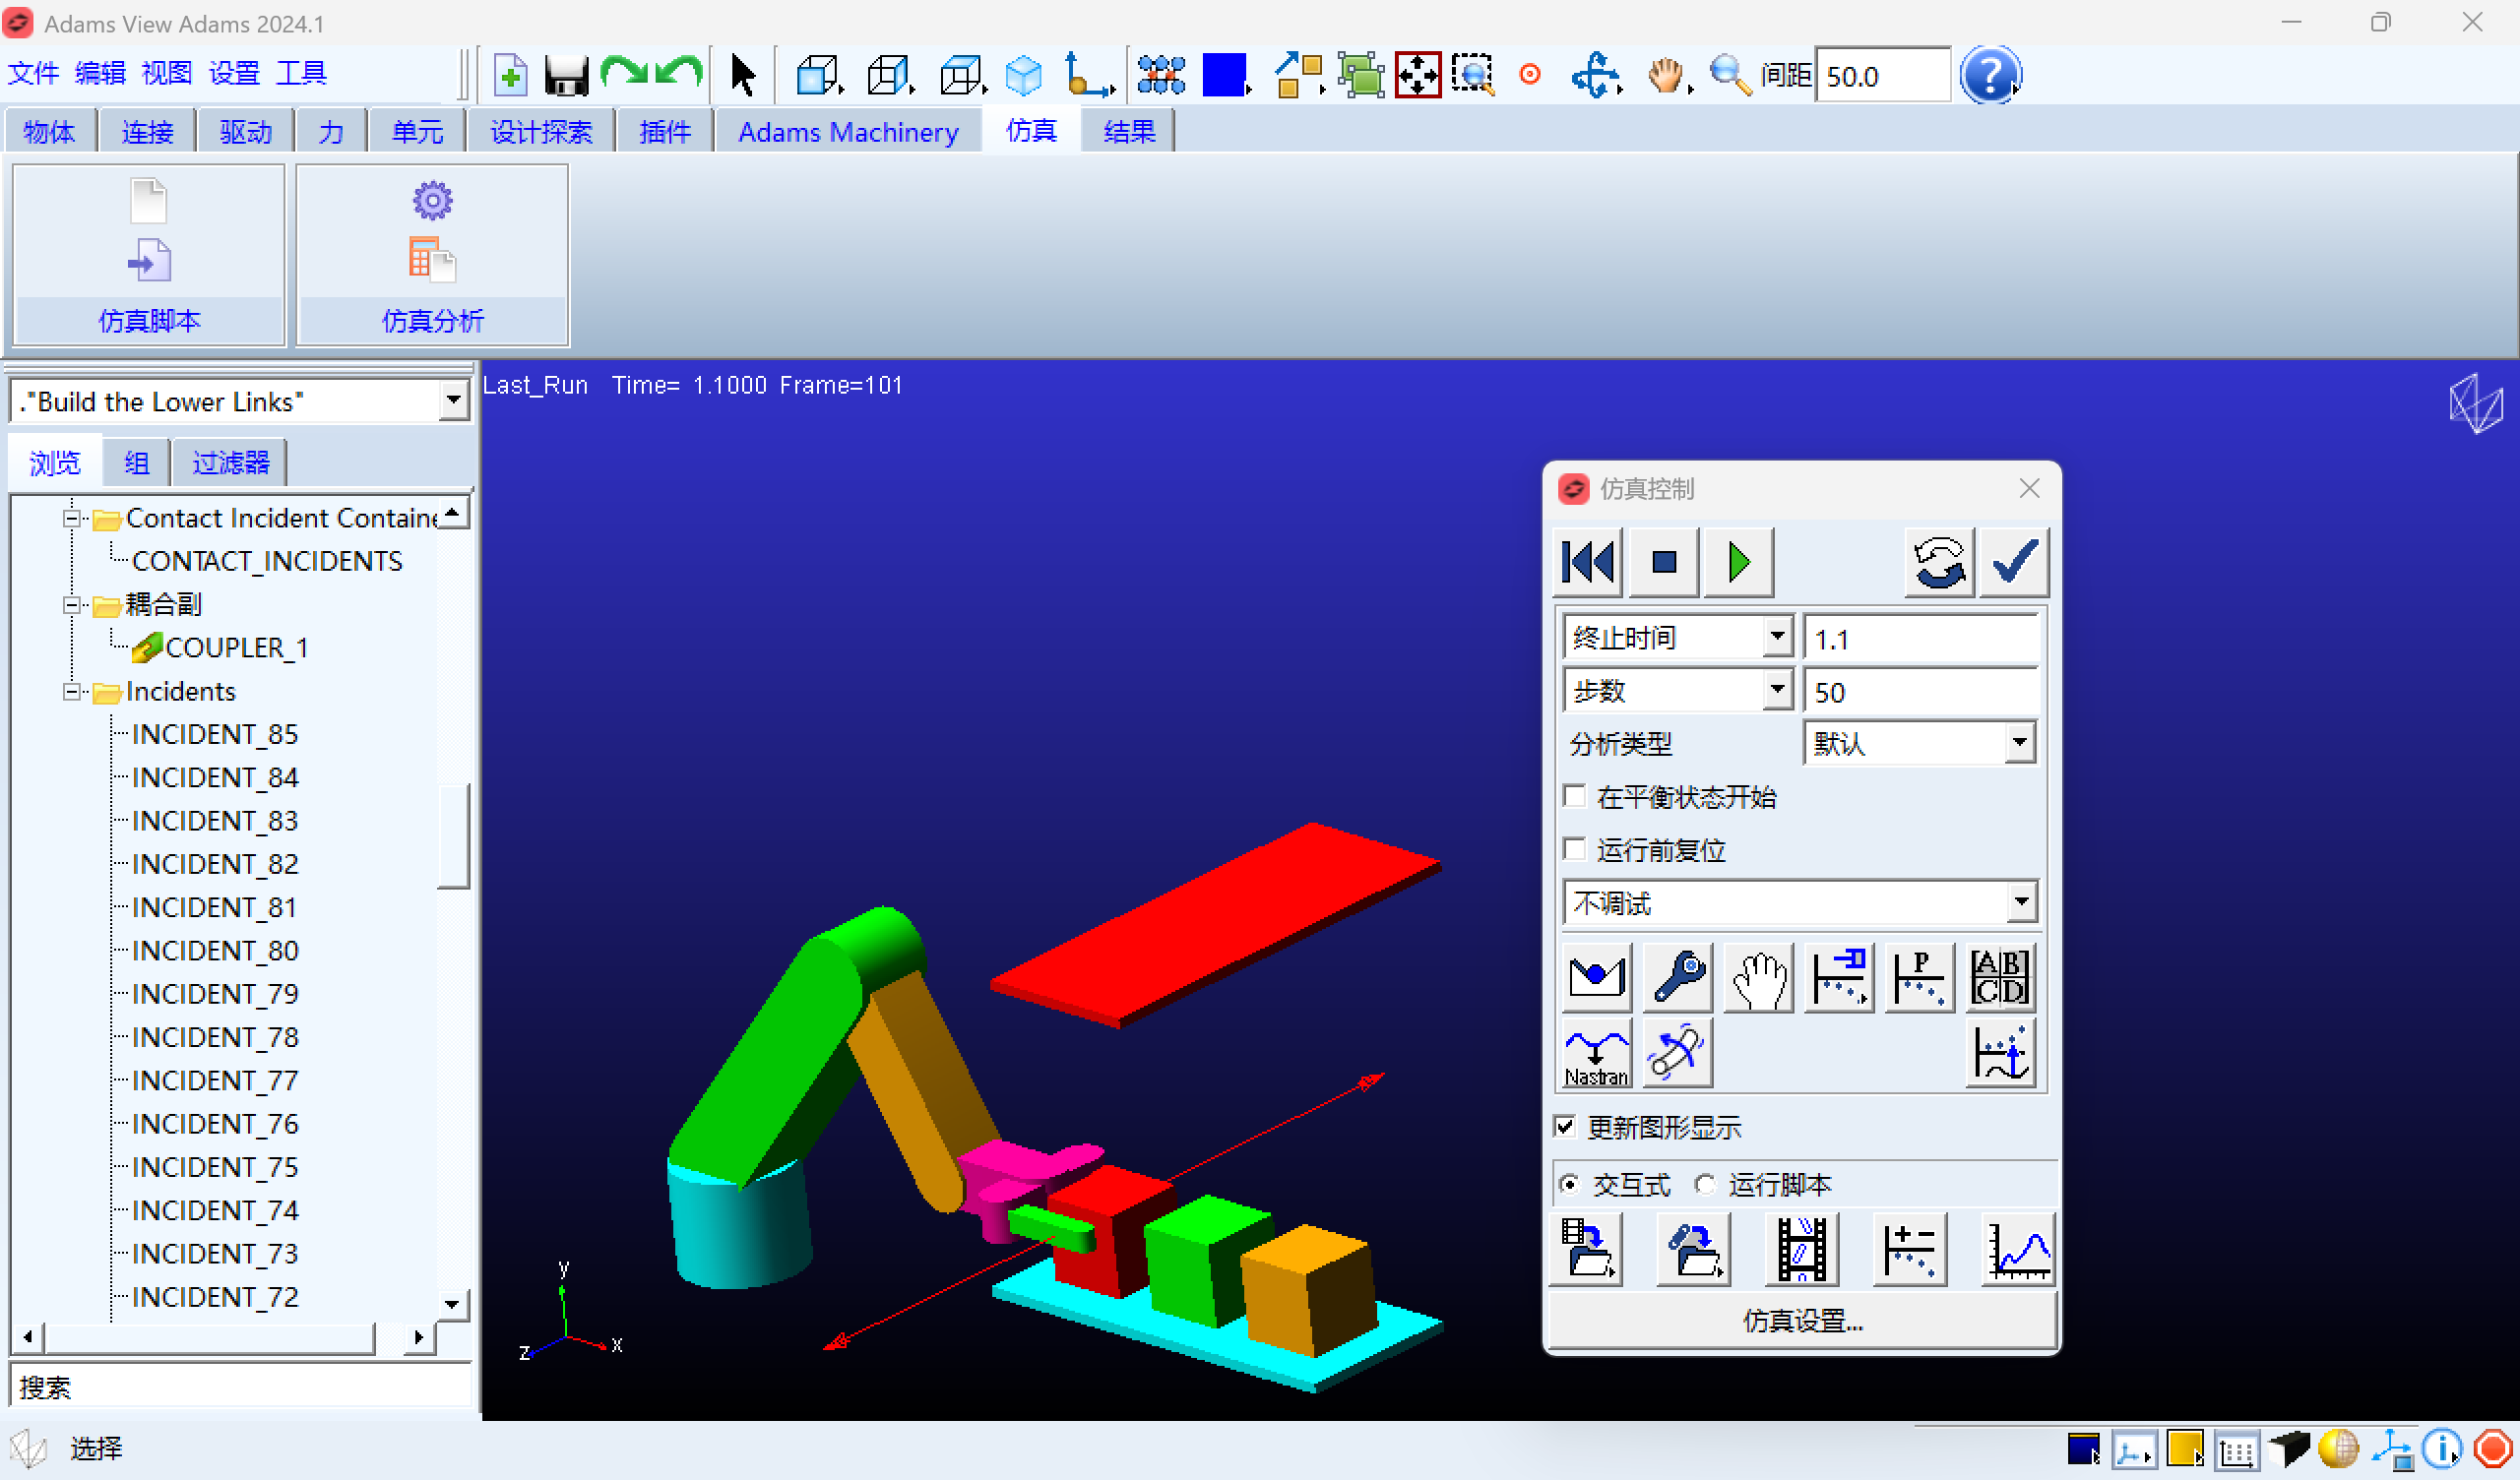Viewport: 2520px width, 1480px height.
Task: Click the new model icon in toolbar
Action: point(510,75)
